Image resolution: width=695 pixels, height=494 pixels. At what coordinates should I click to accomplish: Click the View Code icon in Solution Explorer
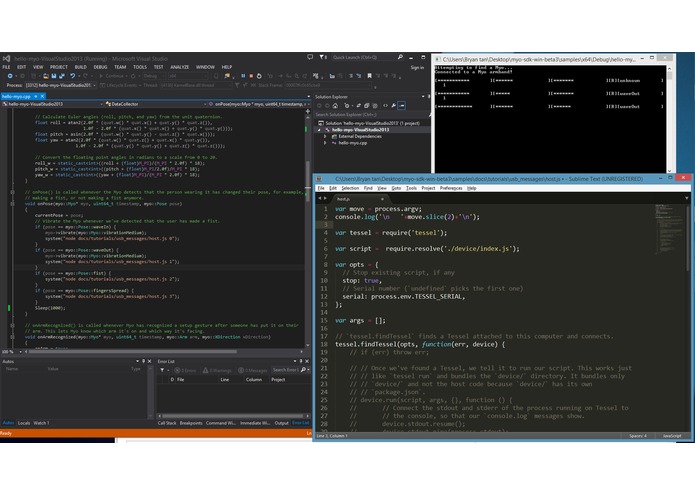click(385, 105)
